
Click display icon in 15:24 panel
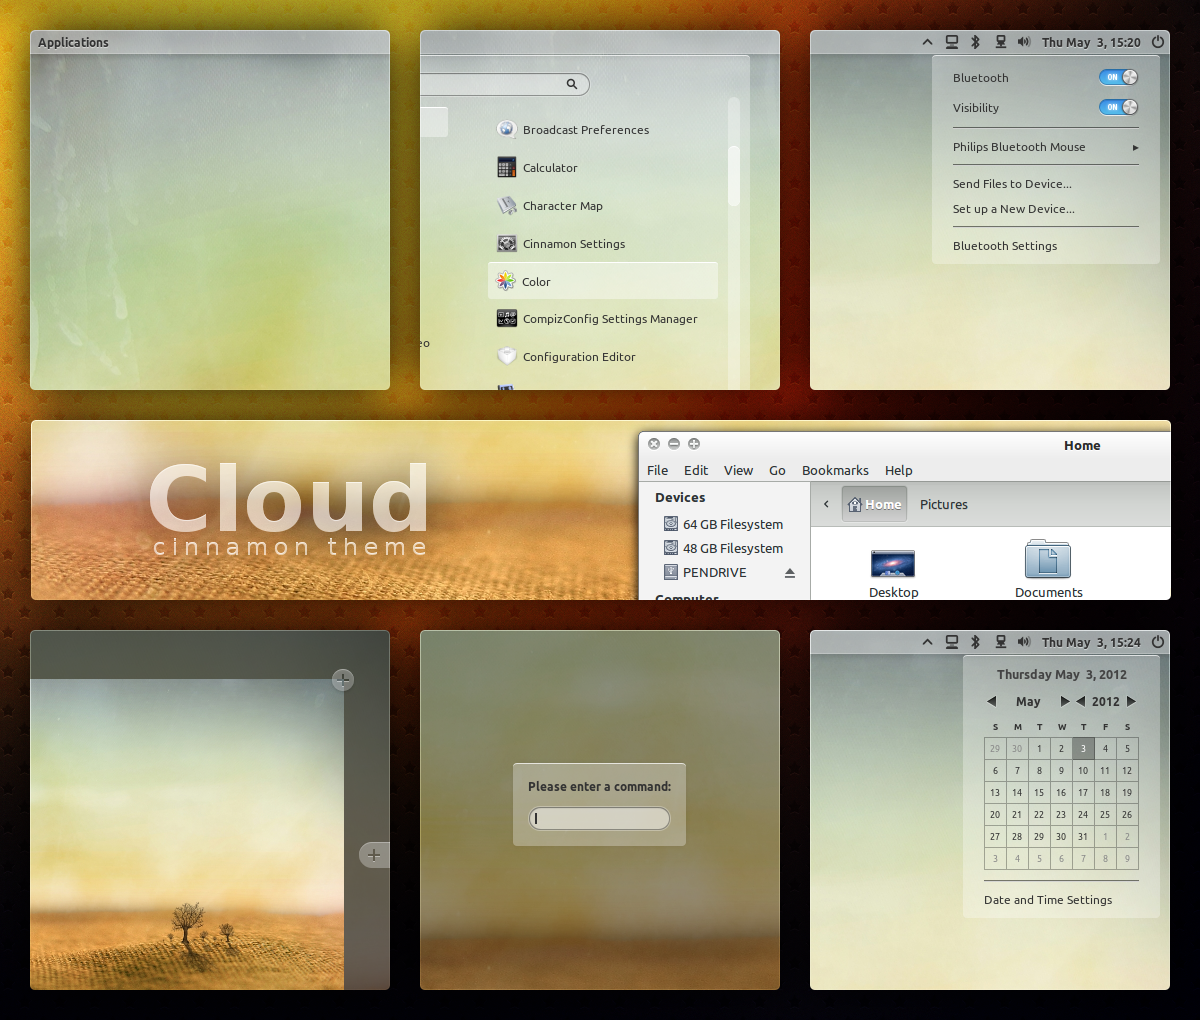(952, 642)
